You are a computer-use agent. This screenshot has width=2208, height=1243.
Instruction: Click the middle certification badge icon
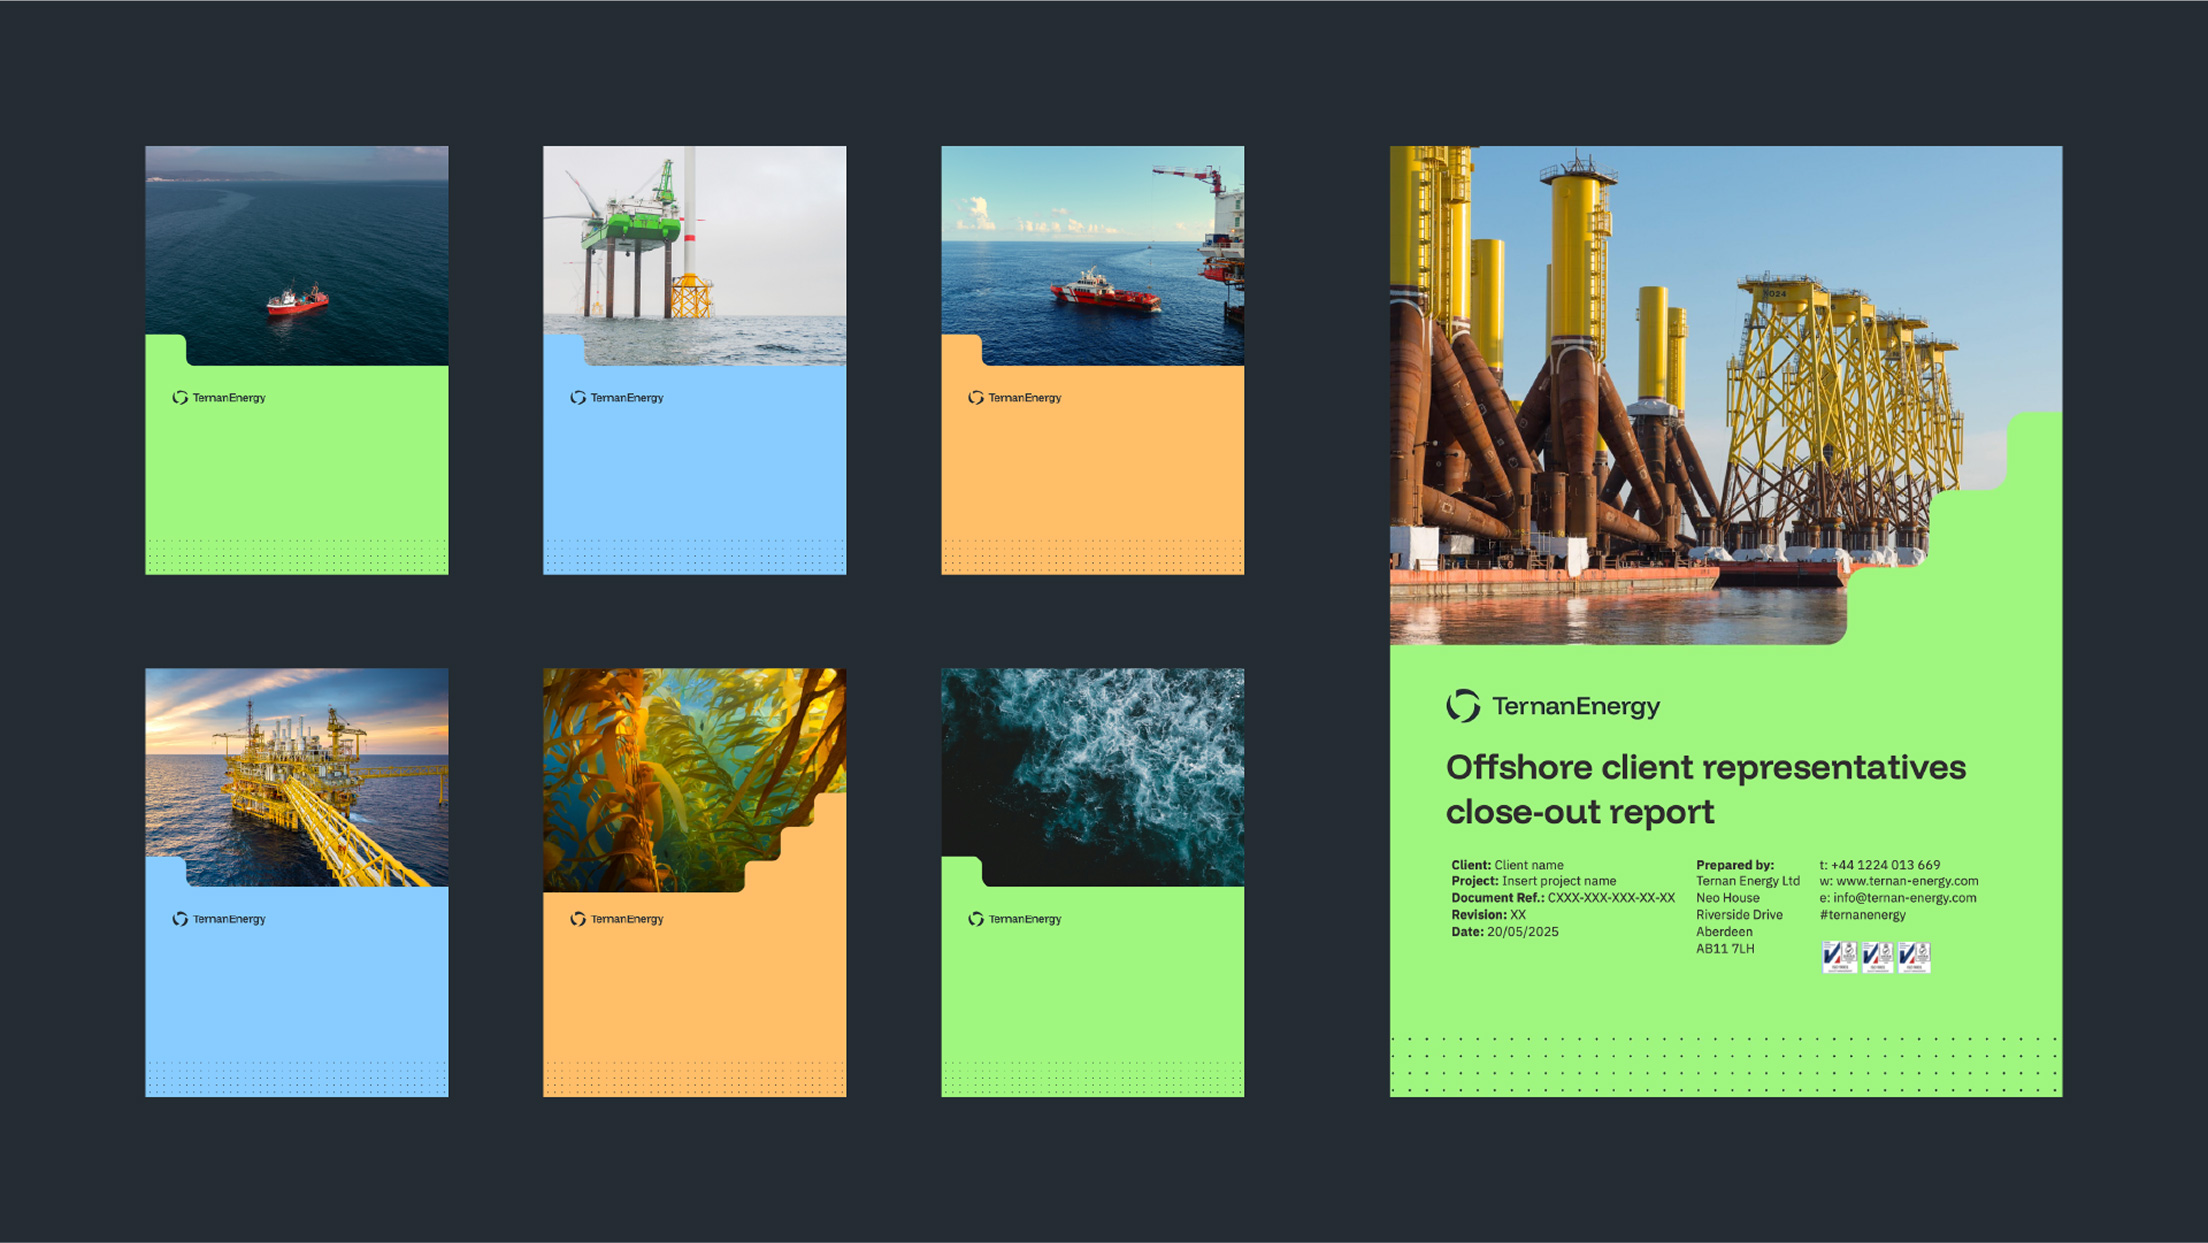(x=1877, y=957)
